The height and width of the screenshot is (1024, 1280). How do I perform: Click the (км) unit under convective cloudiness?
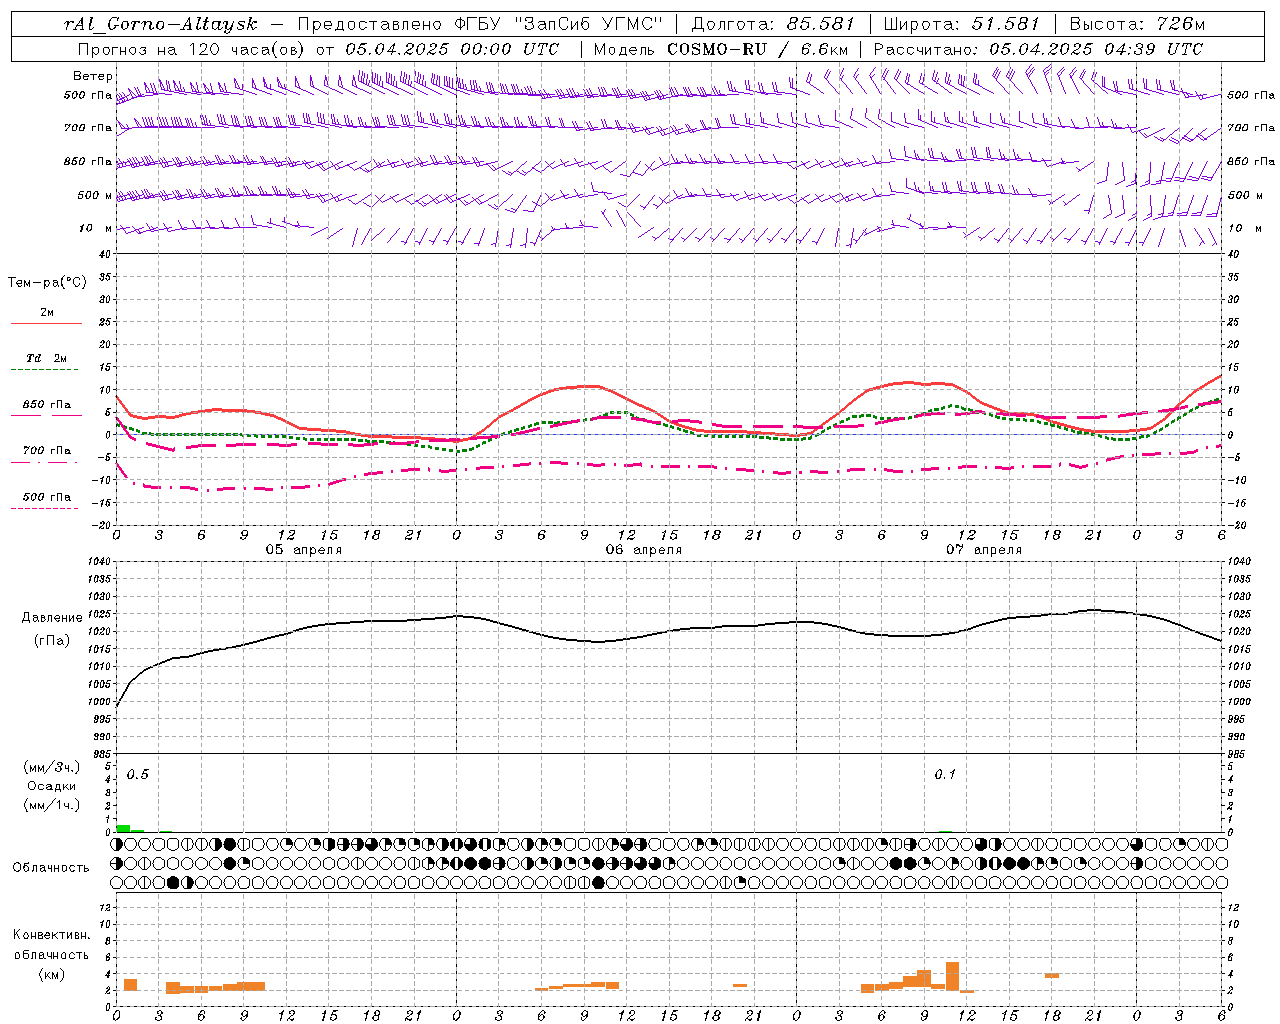point(51,974)
